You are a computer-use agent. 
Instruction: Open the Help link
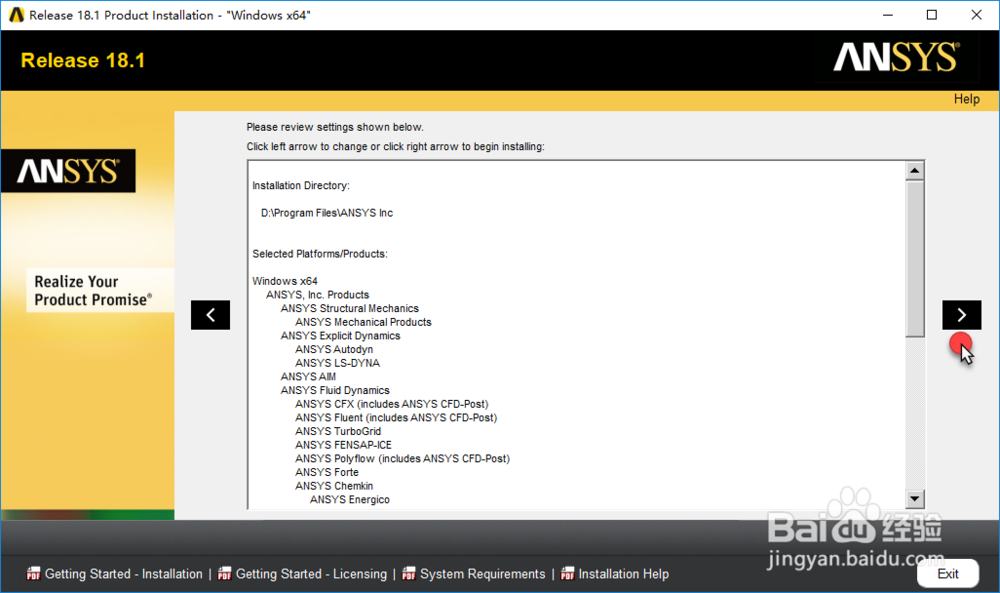(966, 99)
